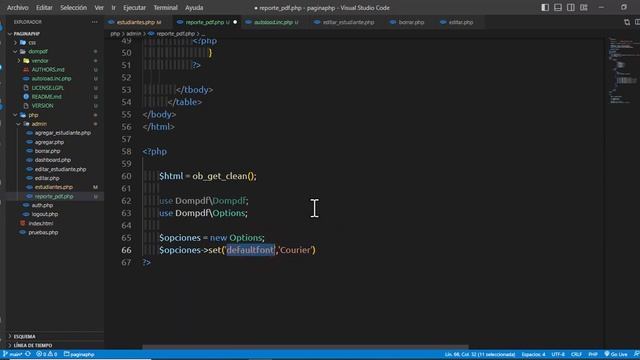The height and width of the screenshot is (360, 640).
Task: Click reporte_pdf.php breadcrumb segment
Action: click(175, 33)
